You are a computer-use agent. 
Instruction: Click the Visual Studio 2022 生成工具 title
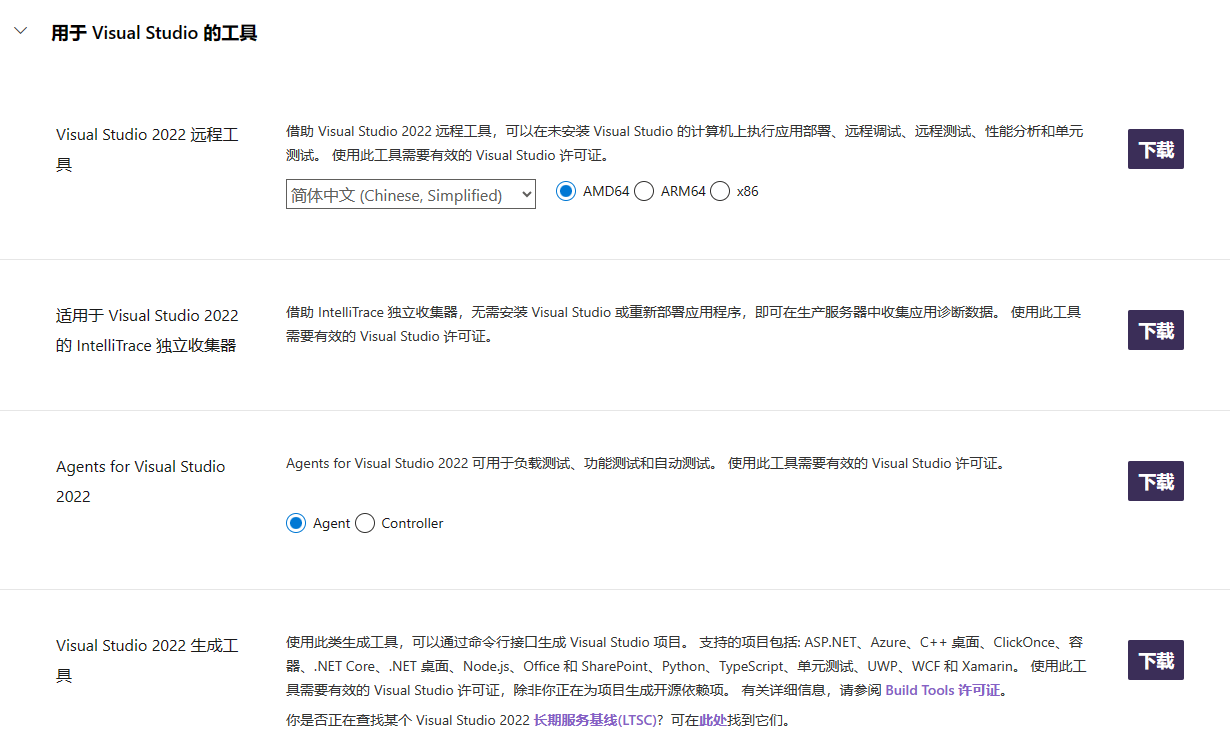(x=147, y=660)
